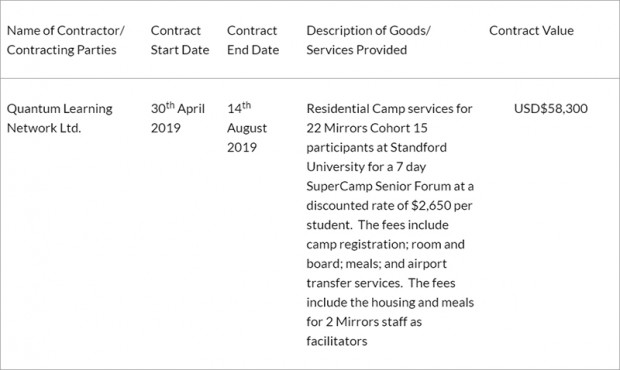The image size is (620, 370).
Task: Select the Contract Start Date header
Action: [x=180, y=40]
